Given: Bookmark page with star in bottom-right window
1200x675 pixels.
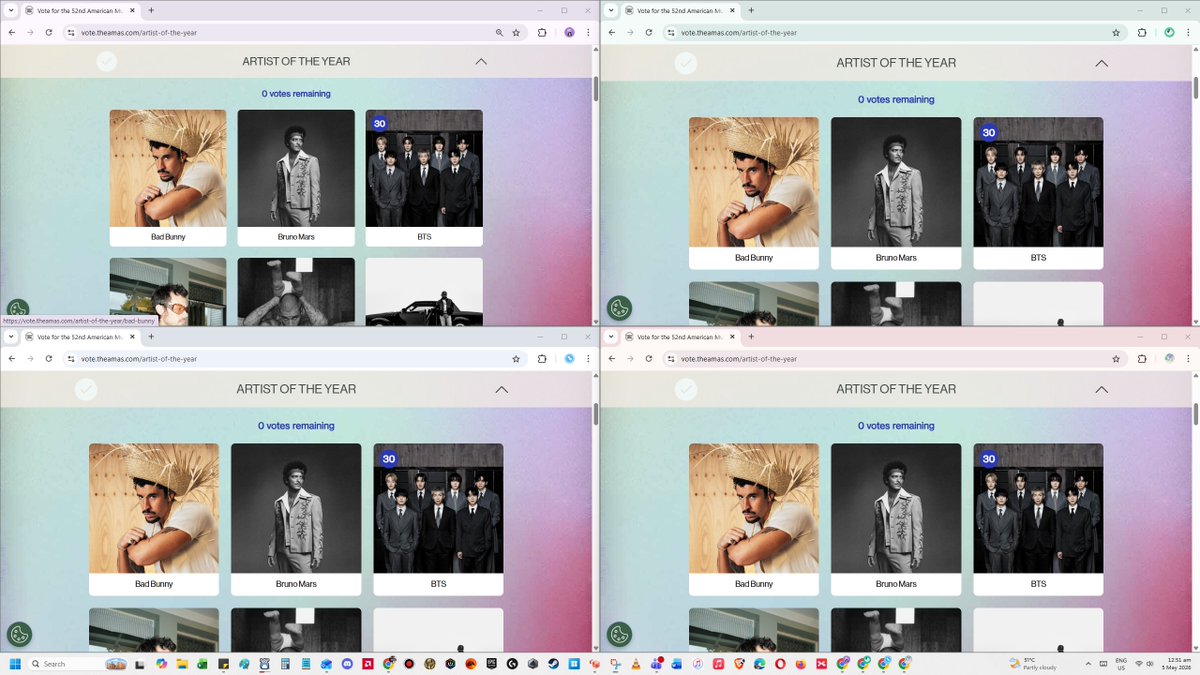Looking at the screenshot, I should 1116,358.
